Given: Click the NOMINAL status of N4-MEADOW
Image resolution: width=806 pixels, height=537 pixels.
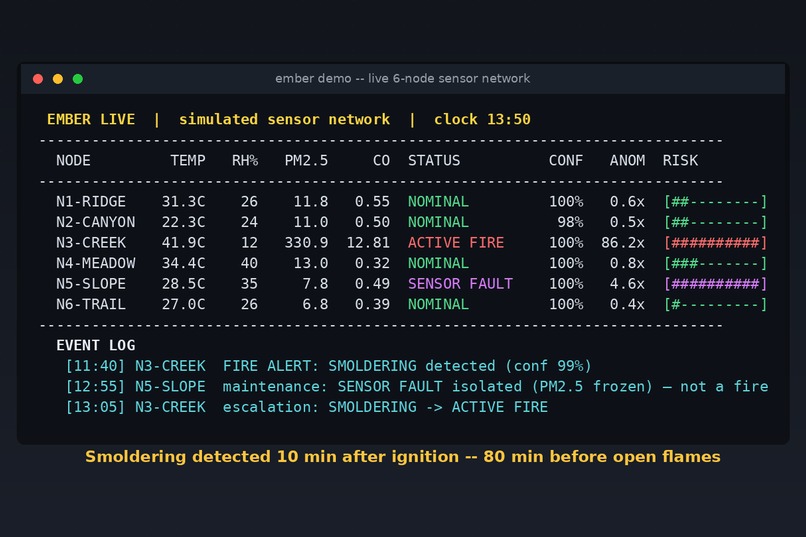Looking at the screenshot, I should [x=438, y=263].
